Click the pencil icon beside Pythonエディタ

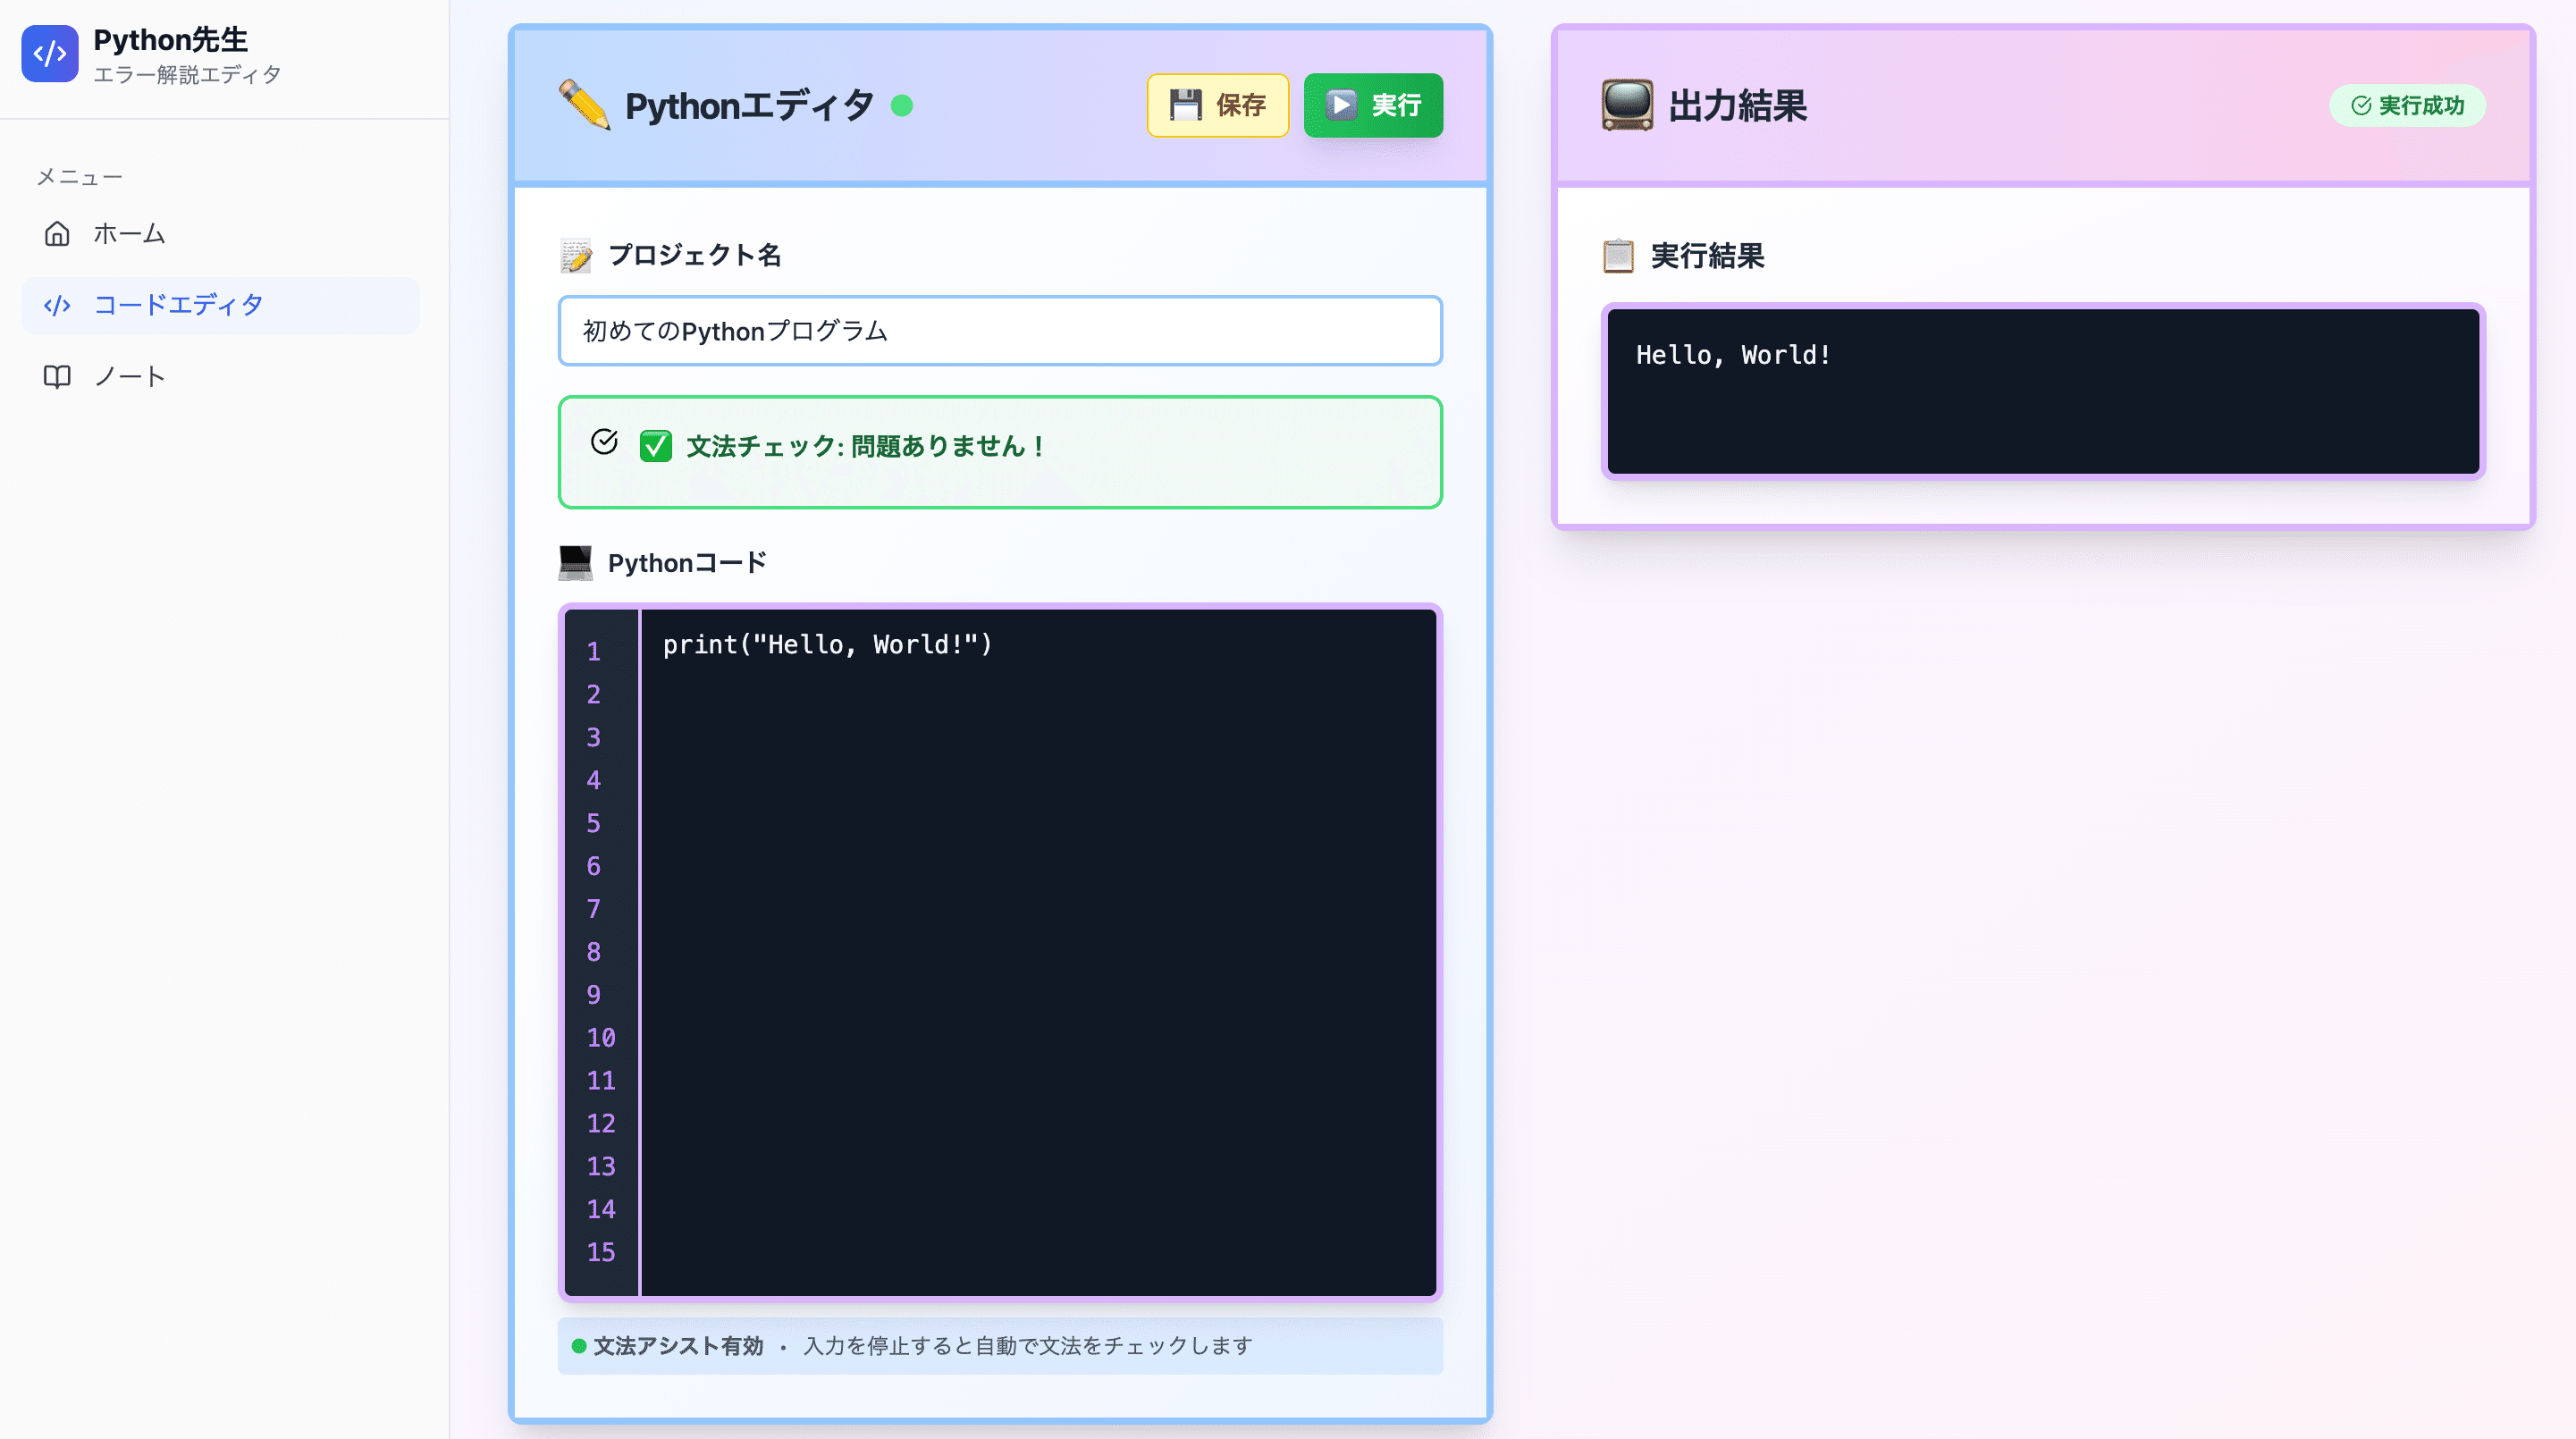point(584,105)
